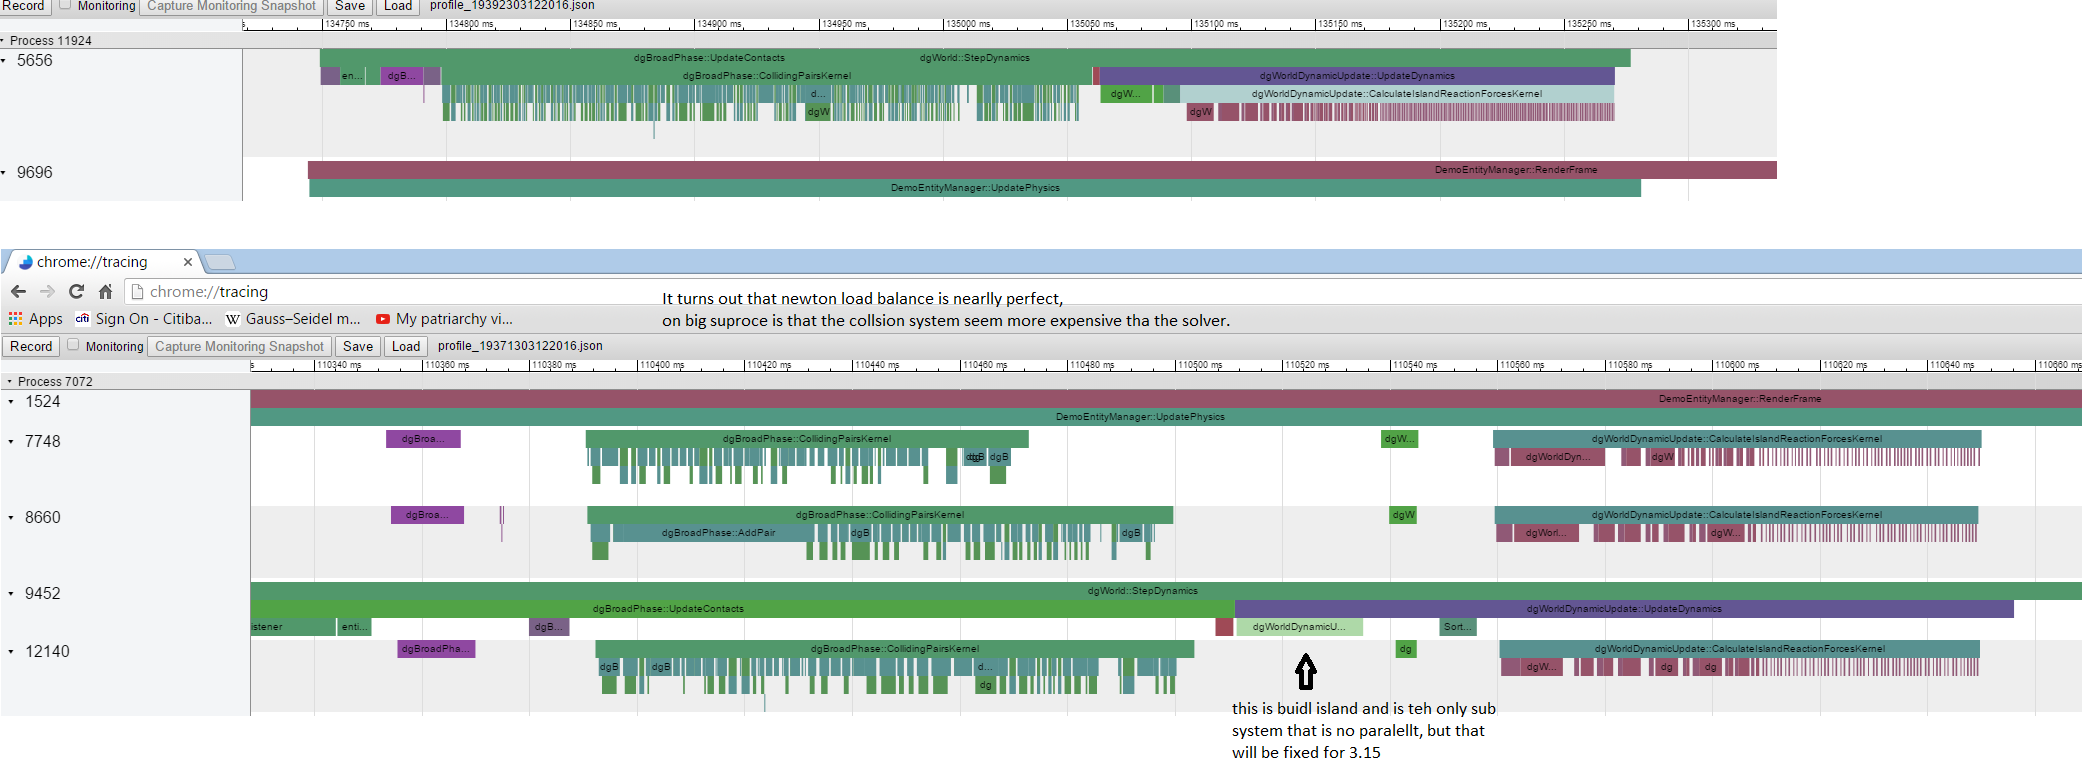Image resolution: width=2082 pixels, height=773 pixels.
Task: Open the Citibank Sign On bookmark
Action: 143,319
